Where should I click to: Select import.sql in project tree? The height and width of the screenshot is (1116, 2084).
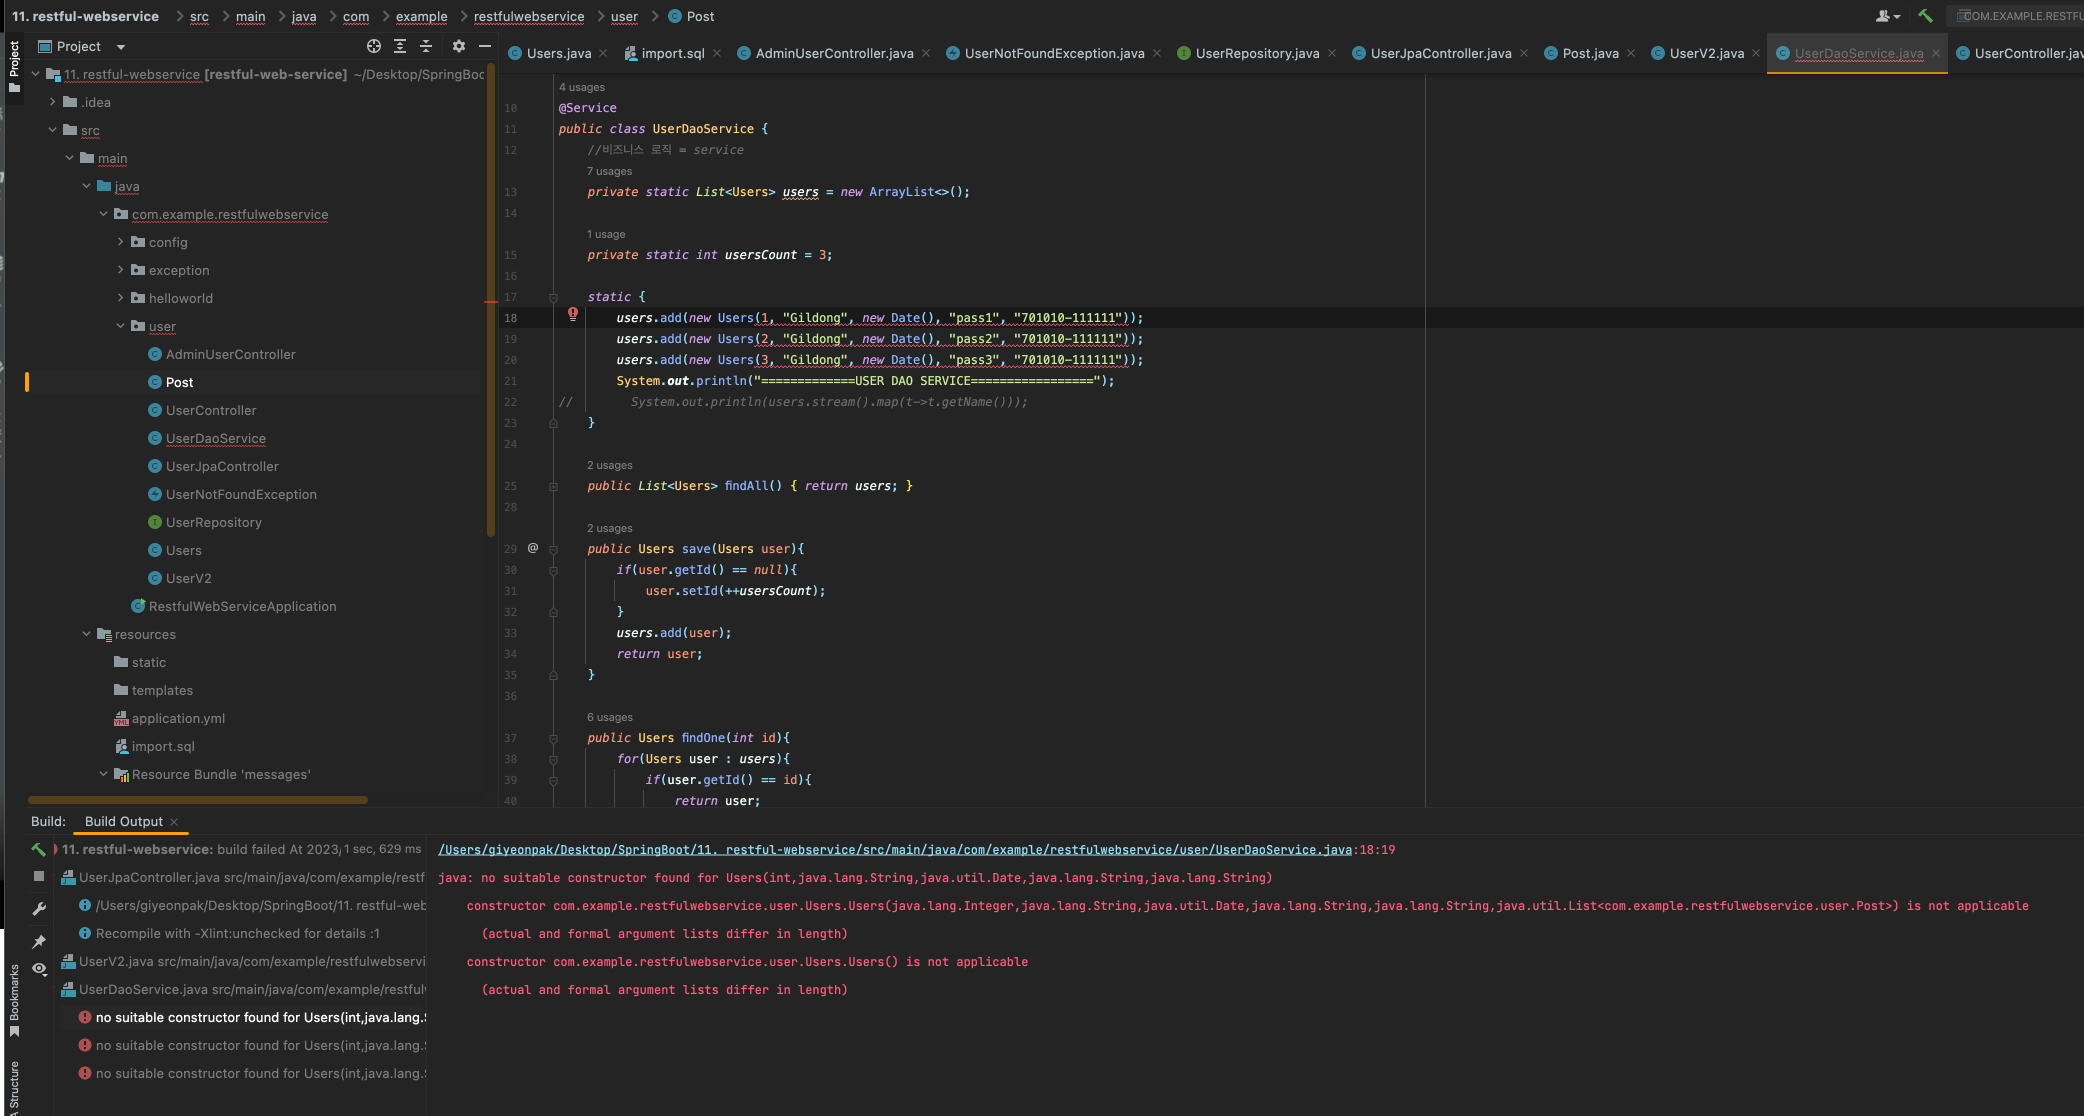click(163, 746)
